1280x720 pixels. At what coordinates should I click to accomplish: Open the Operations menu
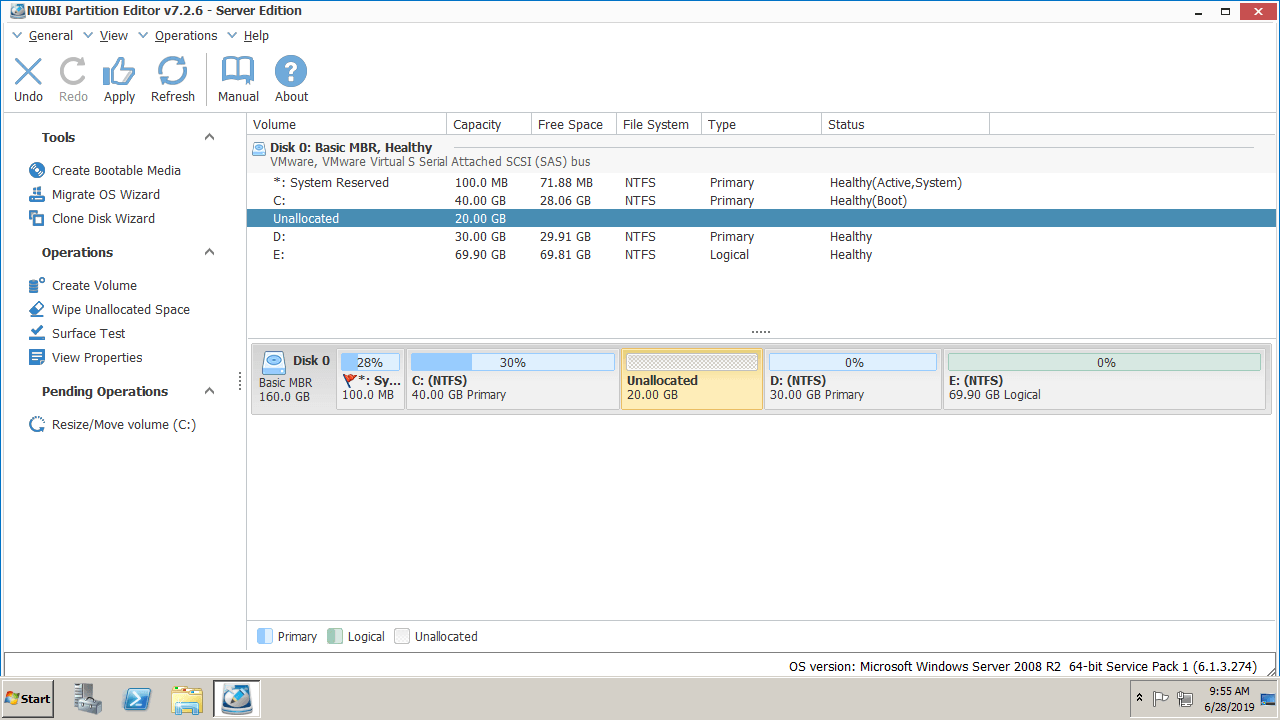185,36
